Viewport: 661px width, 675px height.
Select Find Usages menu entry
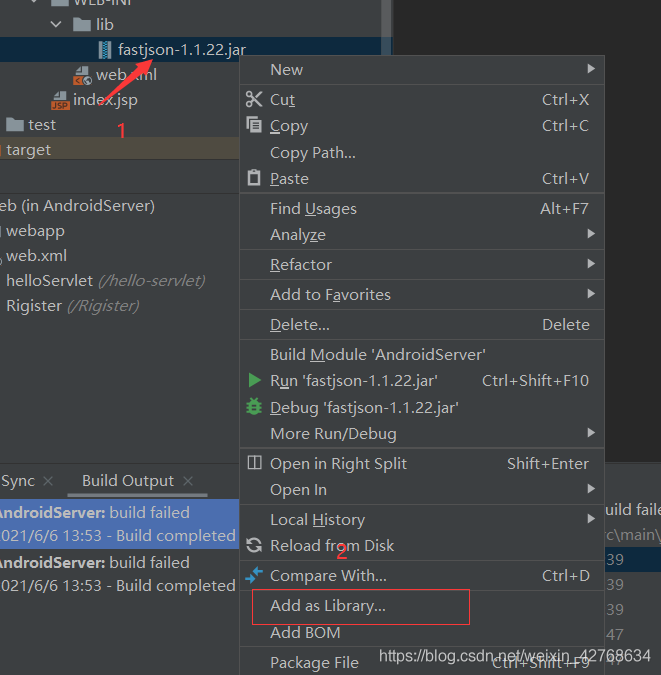pyautogui.click(x=422, y=209)
